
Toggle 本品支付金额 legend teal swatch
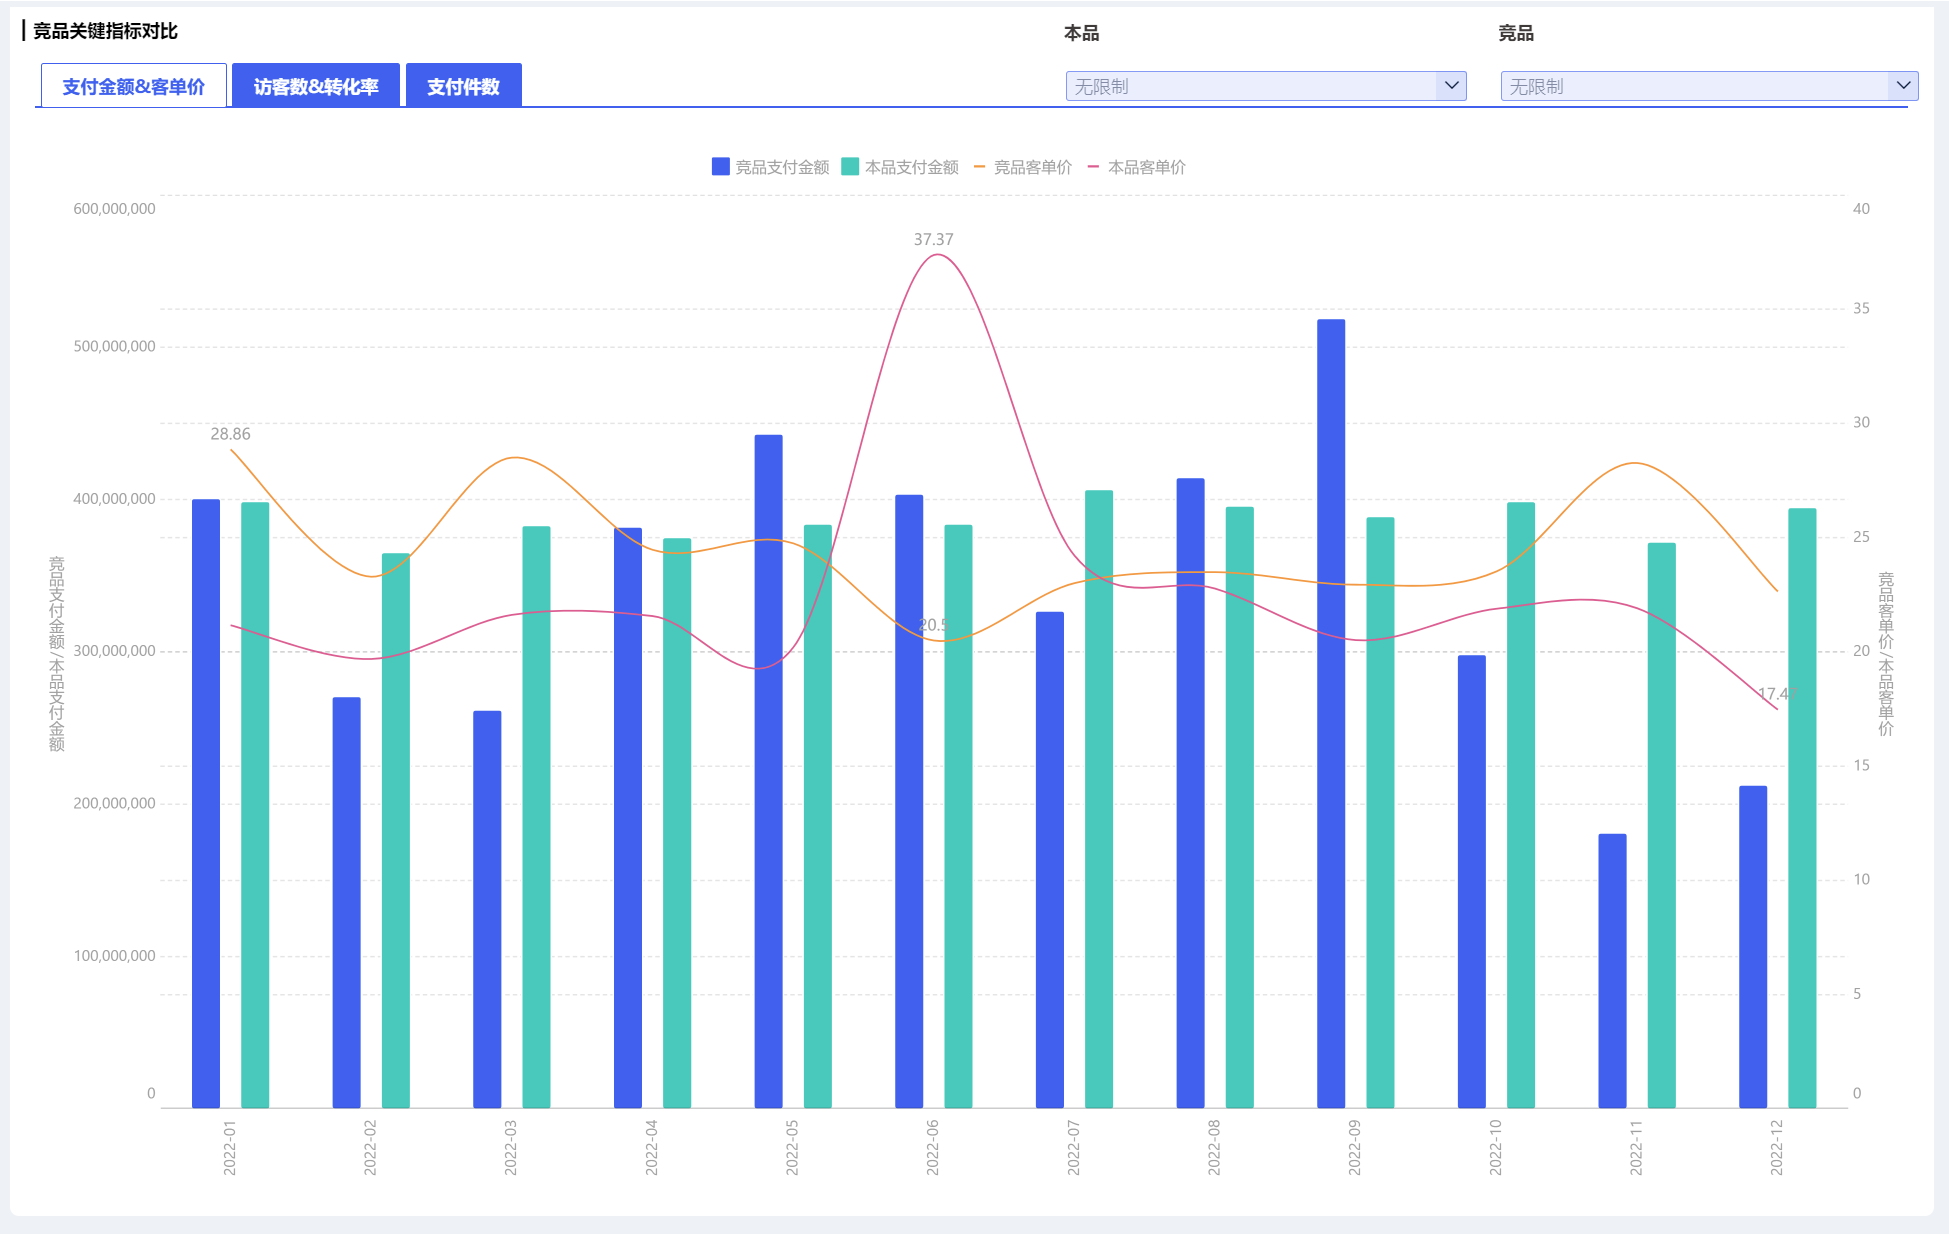pos(850,167)
